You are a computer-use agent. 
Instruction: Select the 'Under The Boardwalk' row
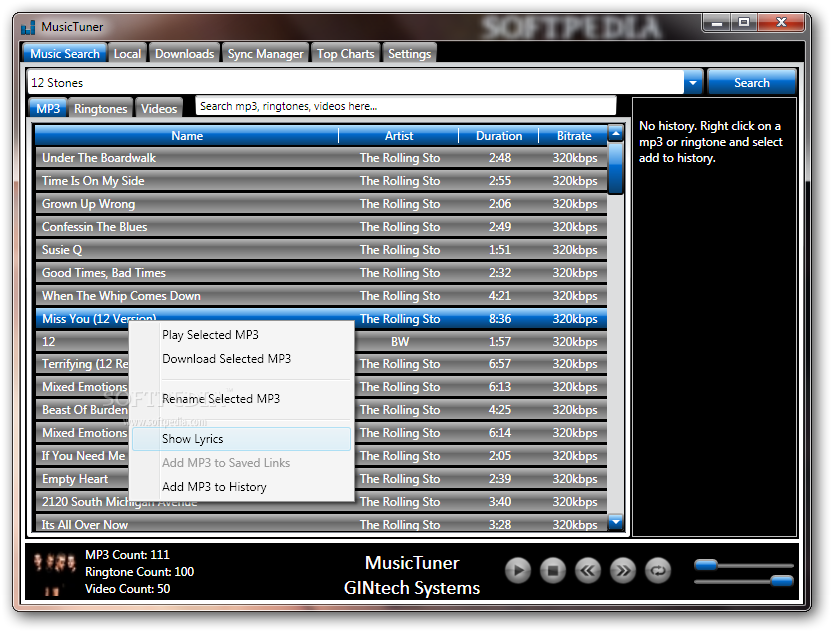322,158
